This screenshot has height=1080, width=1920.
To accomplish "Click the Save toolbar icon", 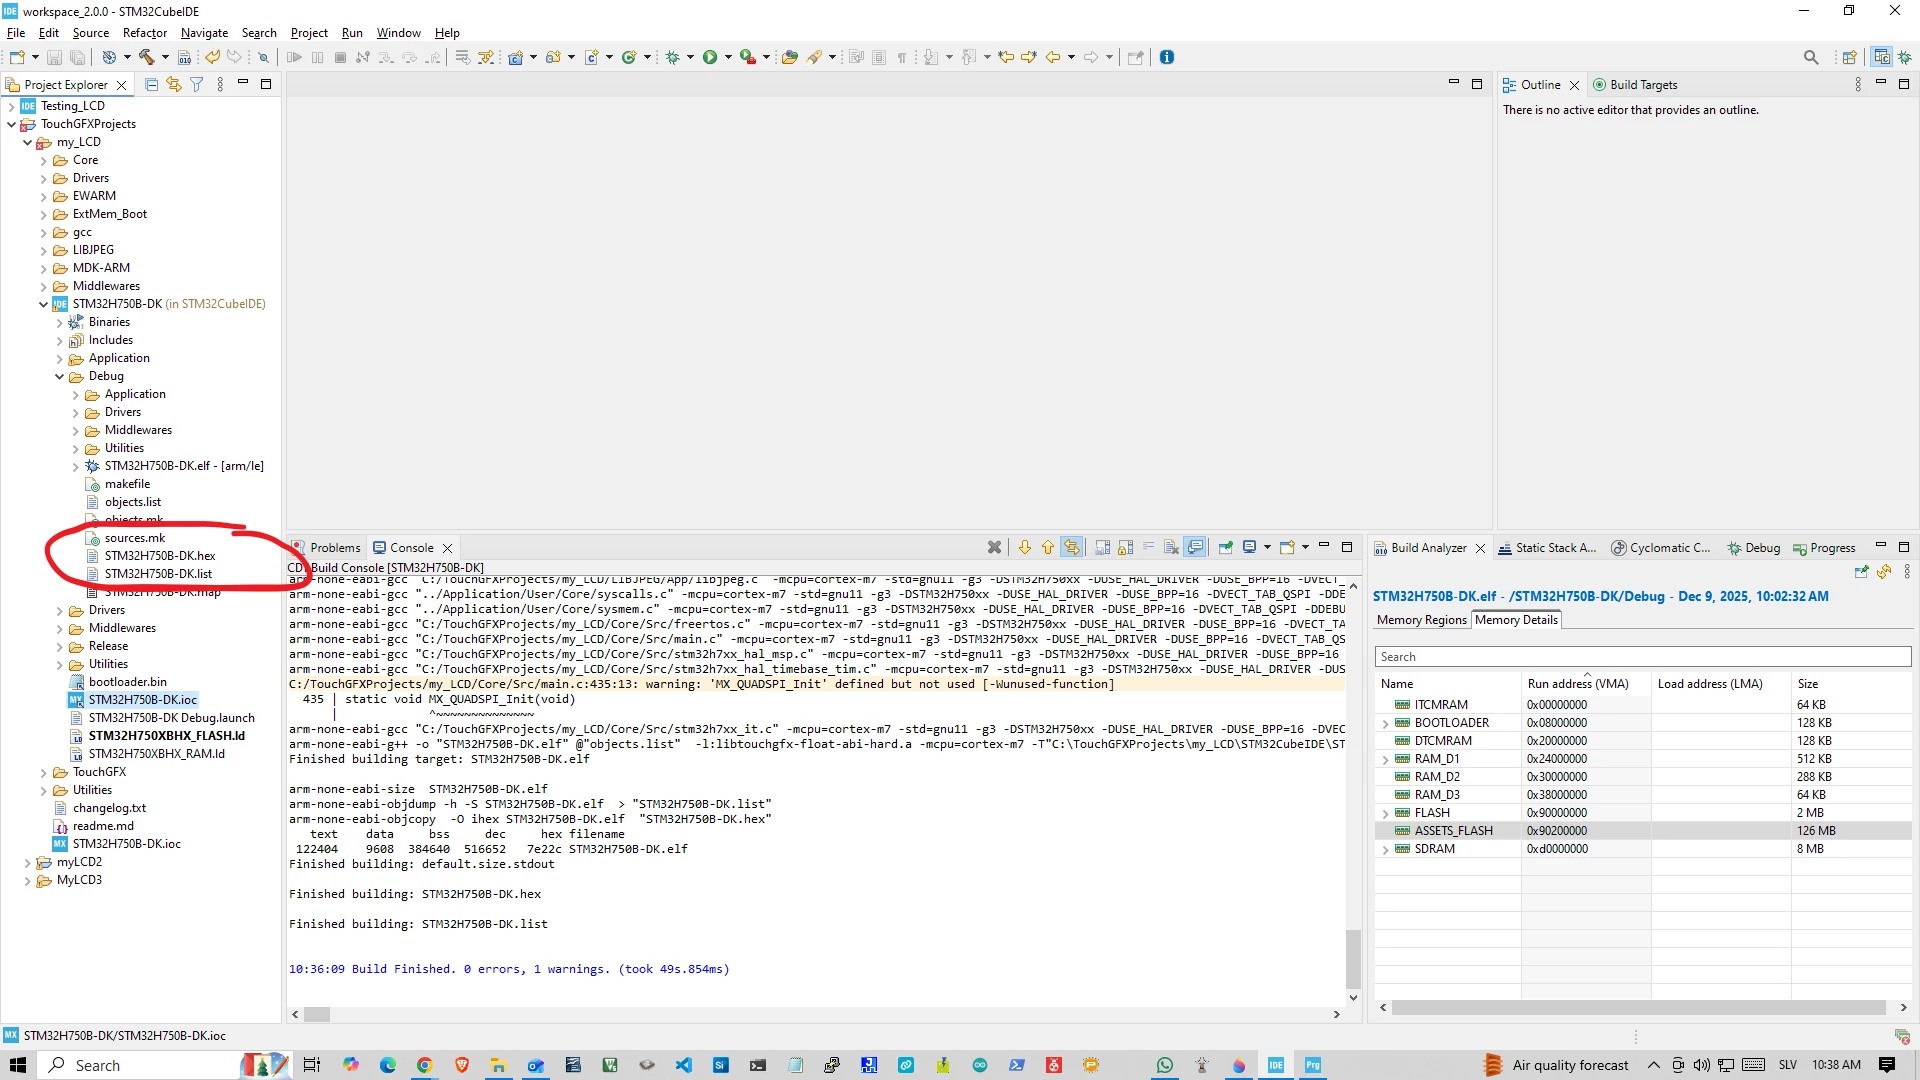I will (54, 57).
